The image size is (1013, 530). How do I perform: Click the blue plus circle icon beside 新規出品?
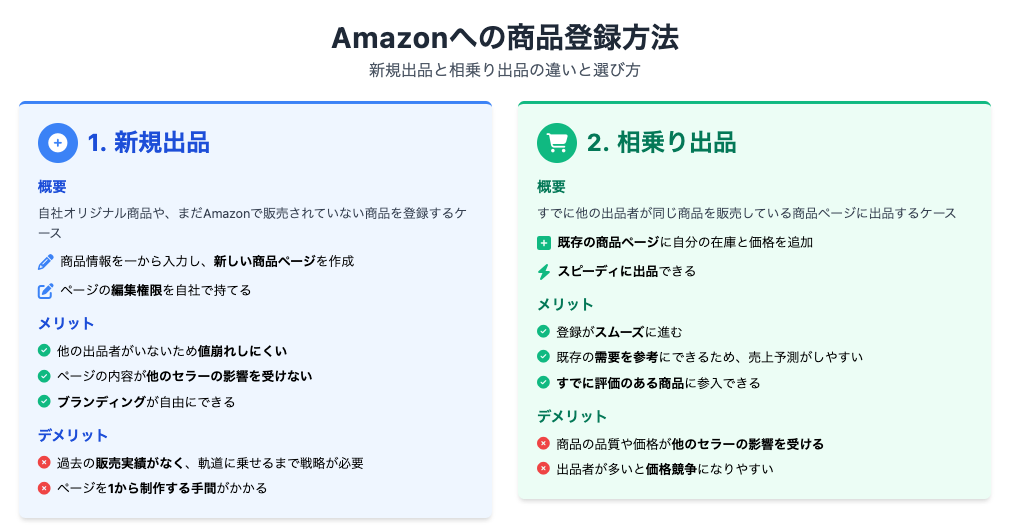click(x=57, y=143)
